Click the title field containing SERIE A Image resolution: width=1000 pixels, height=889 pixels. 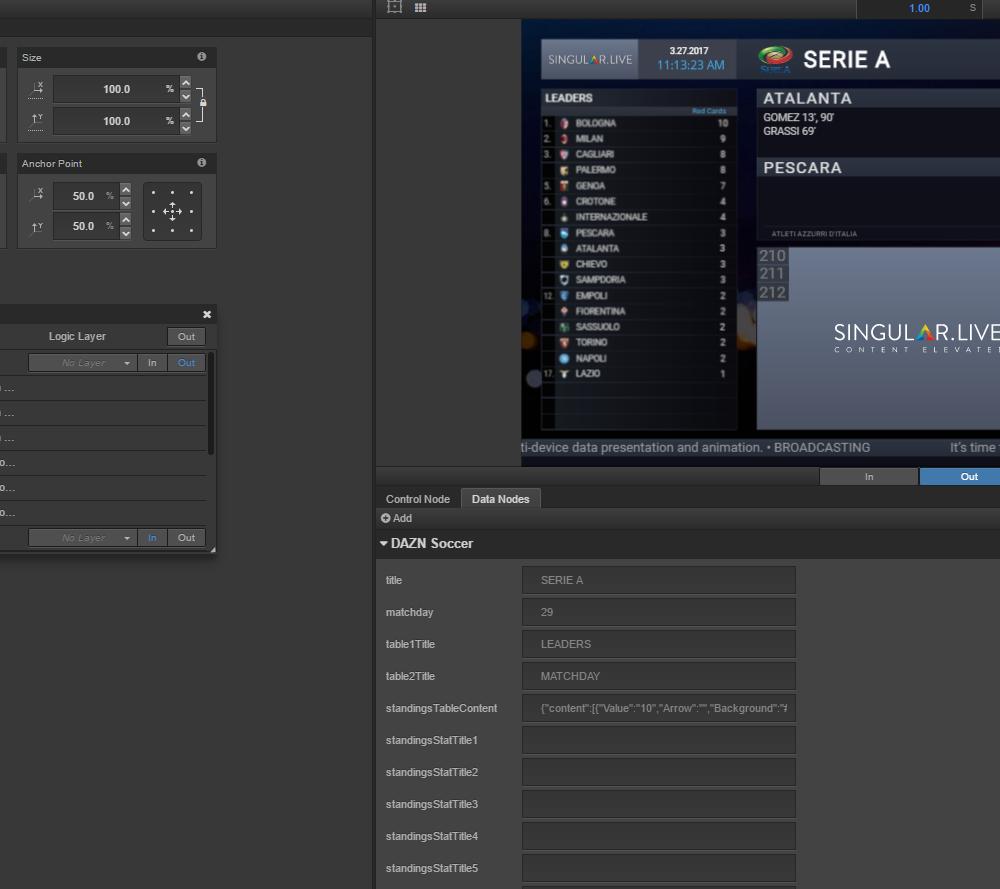click(x=659, y=580)
